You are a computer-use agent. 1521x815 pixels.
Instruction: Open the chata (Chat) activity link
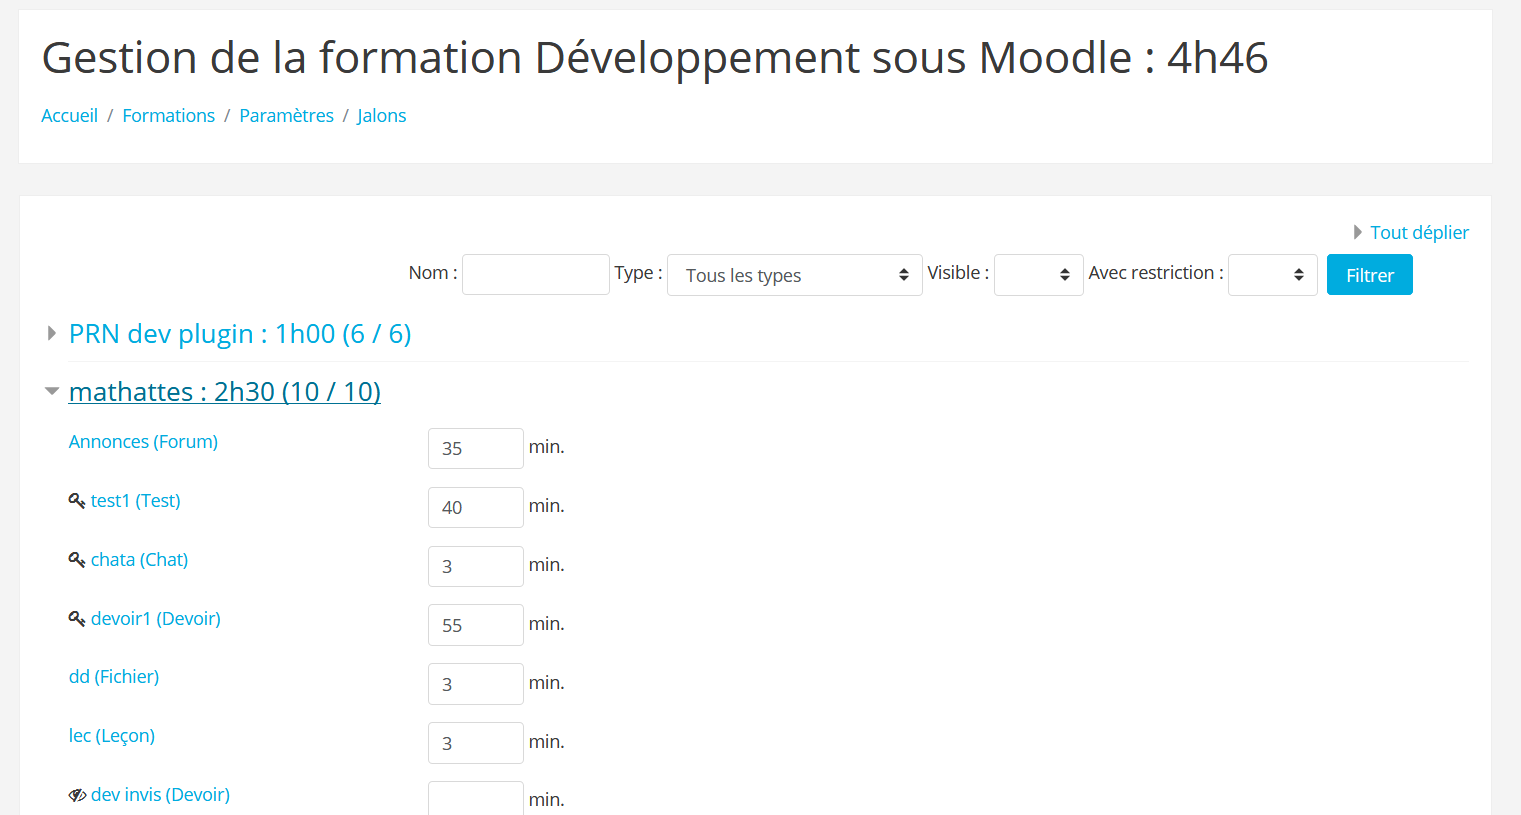[x=139, y=560]
